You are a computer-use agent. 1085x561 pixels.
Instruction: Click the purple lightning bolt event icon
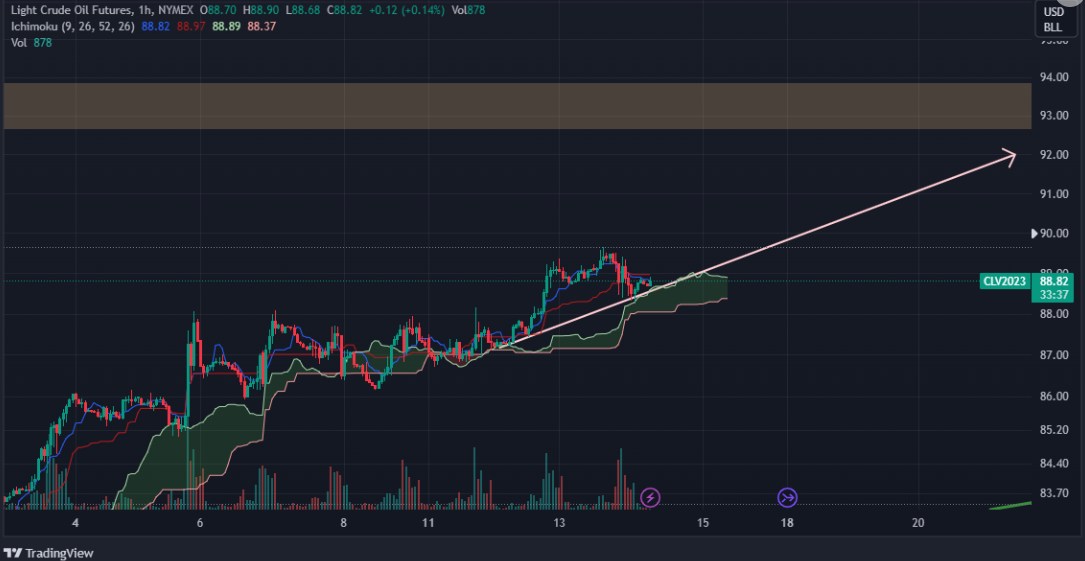tap(650, 497)
